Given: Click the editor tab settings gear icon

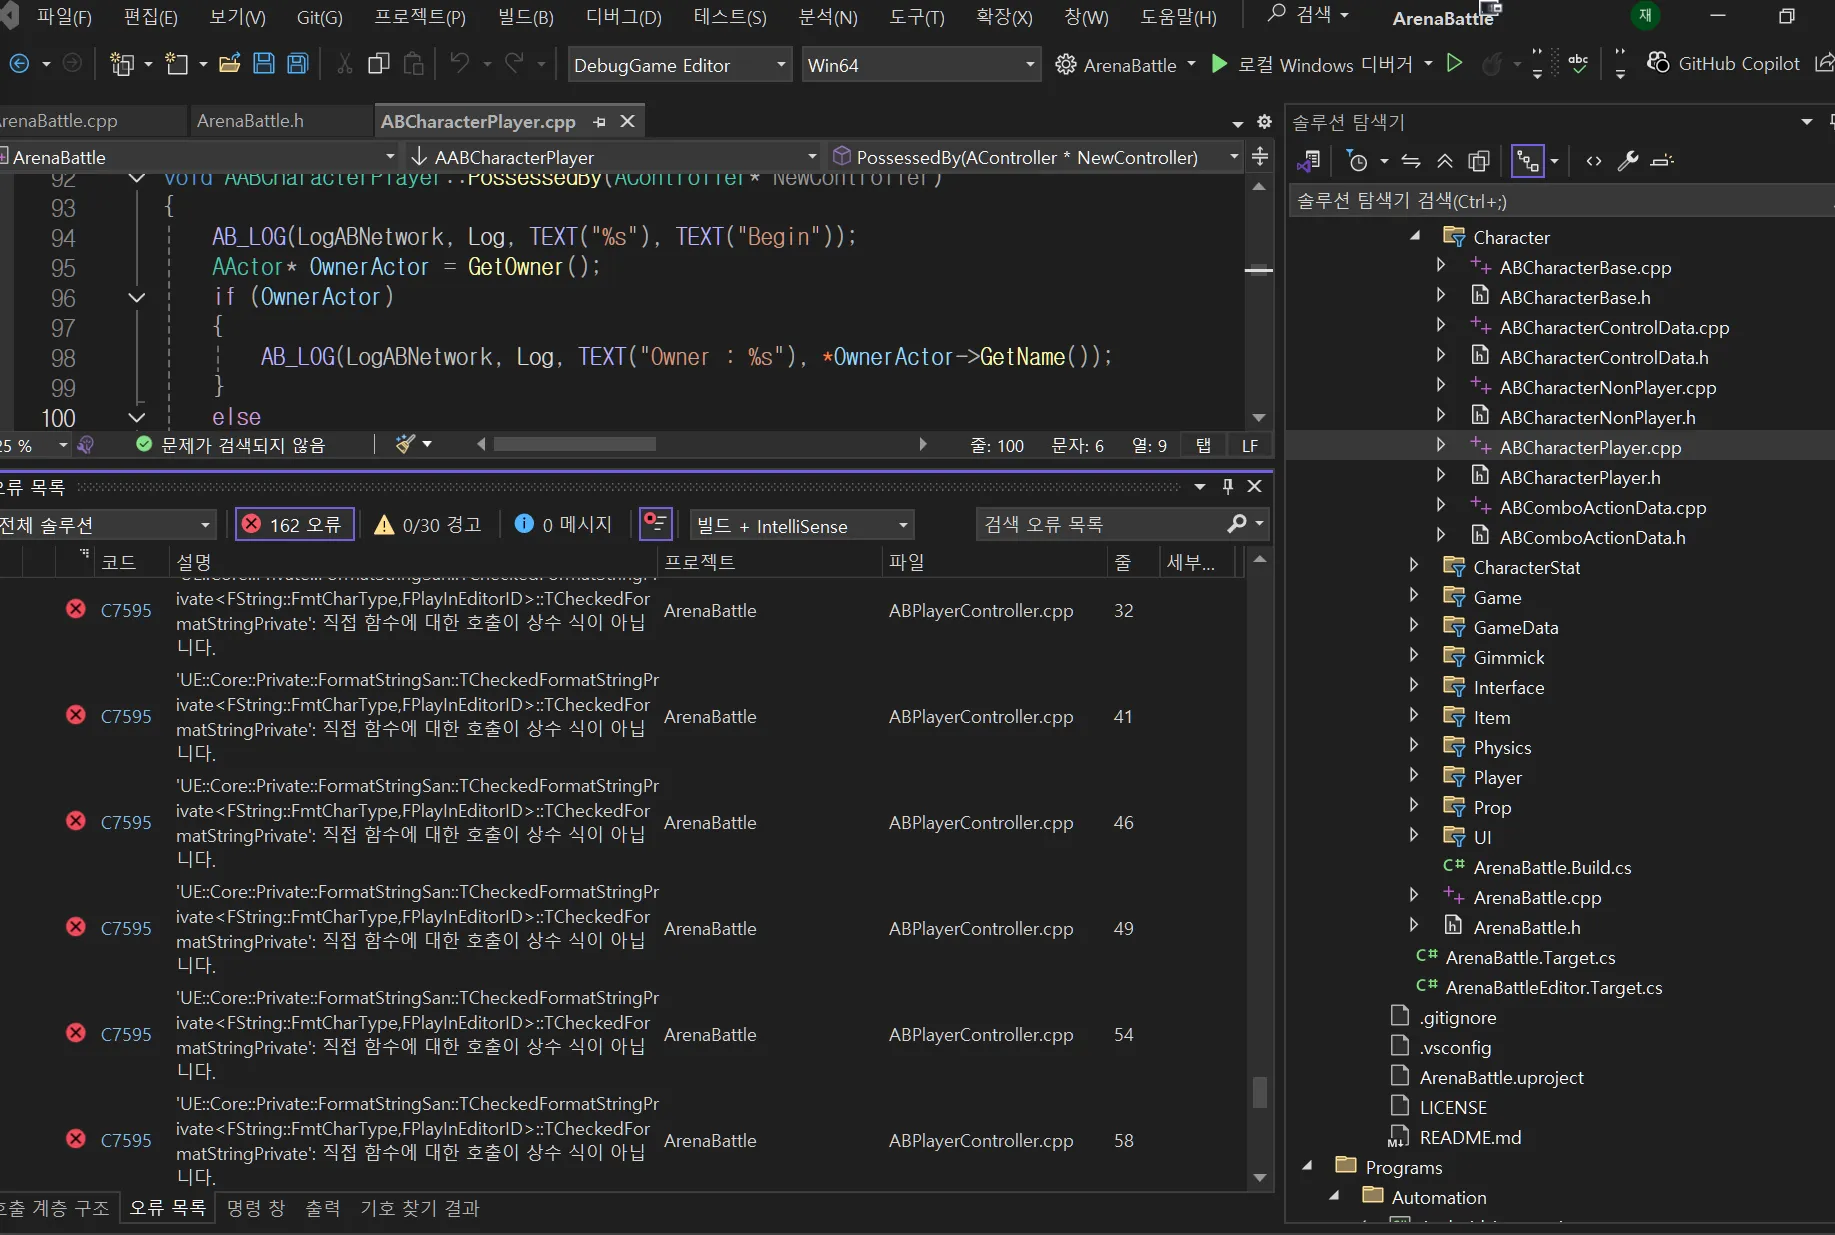Looking at the screenshot, I should coord(1264,122).
